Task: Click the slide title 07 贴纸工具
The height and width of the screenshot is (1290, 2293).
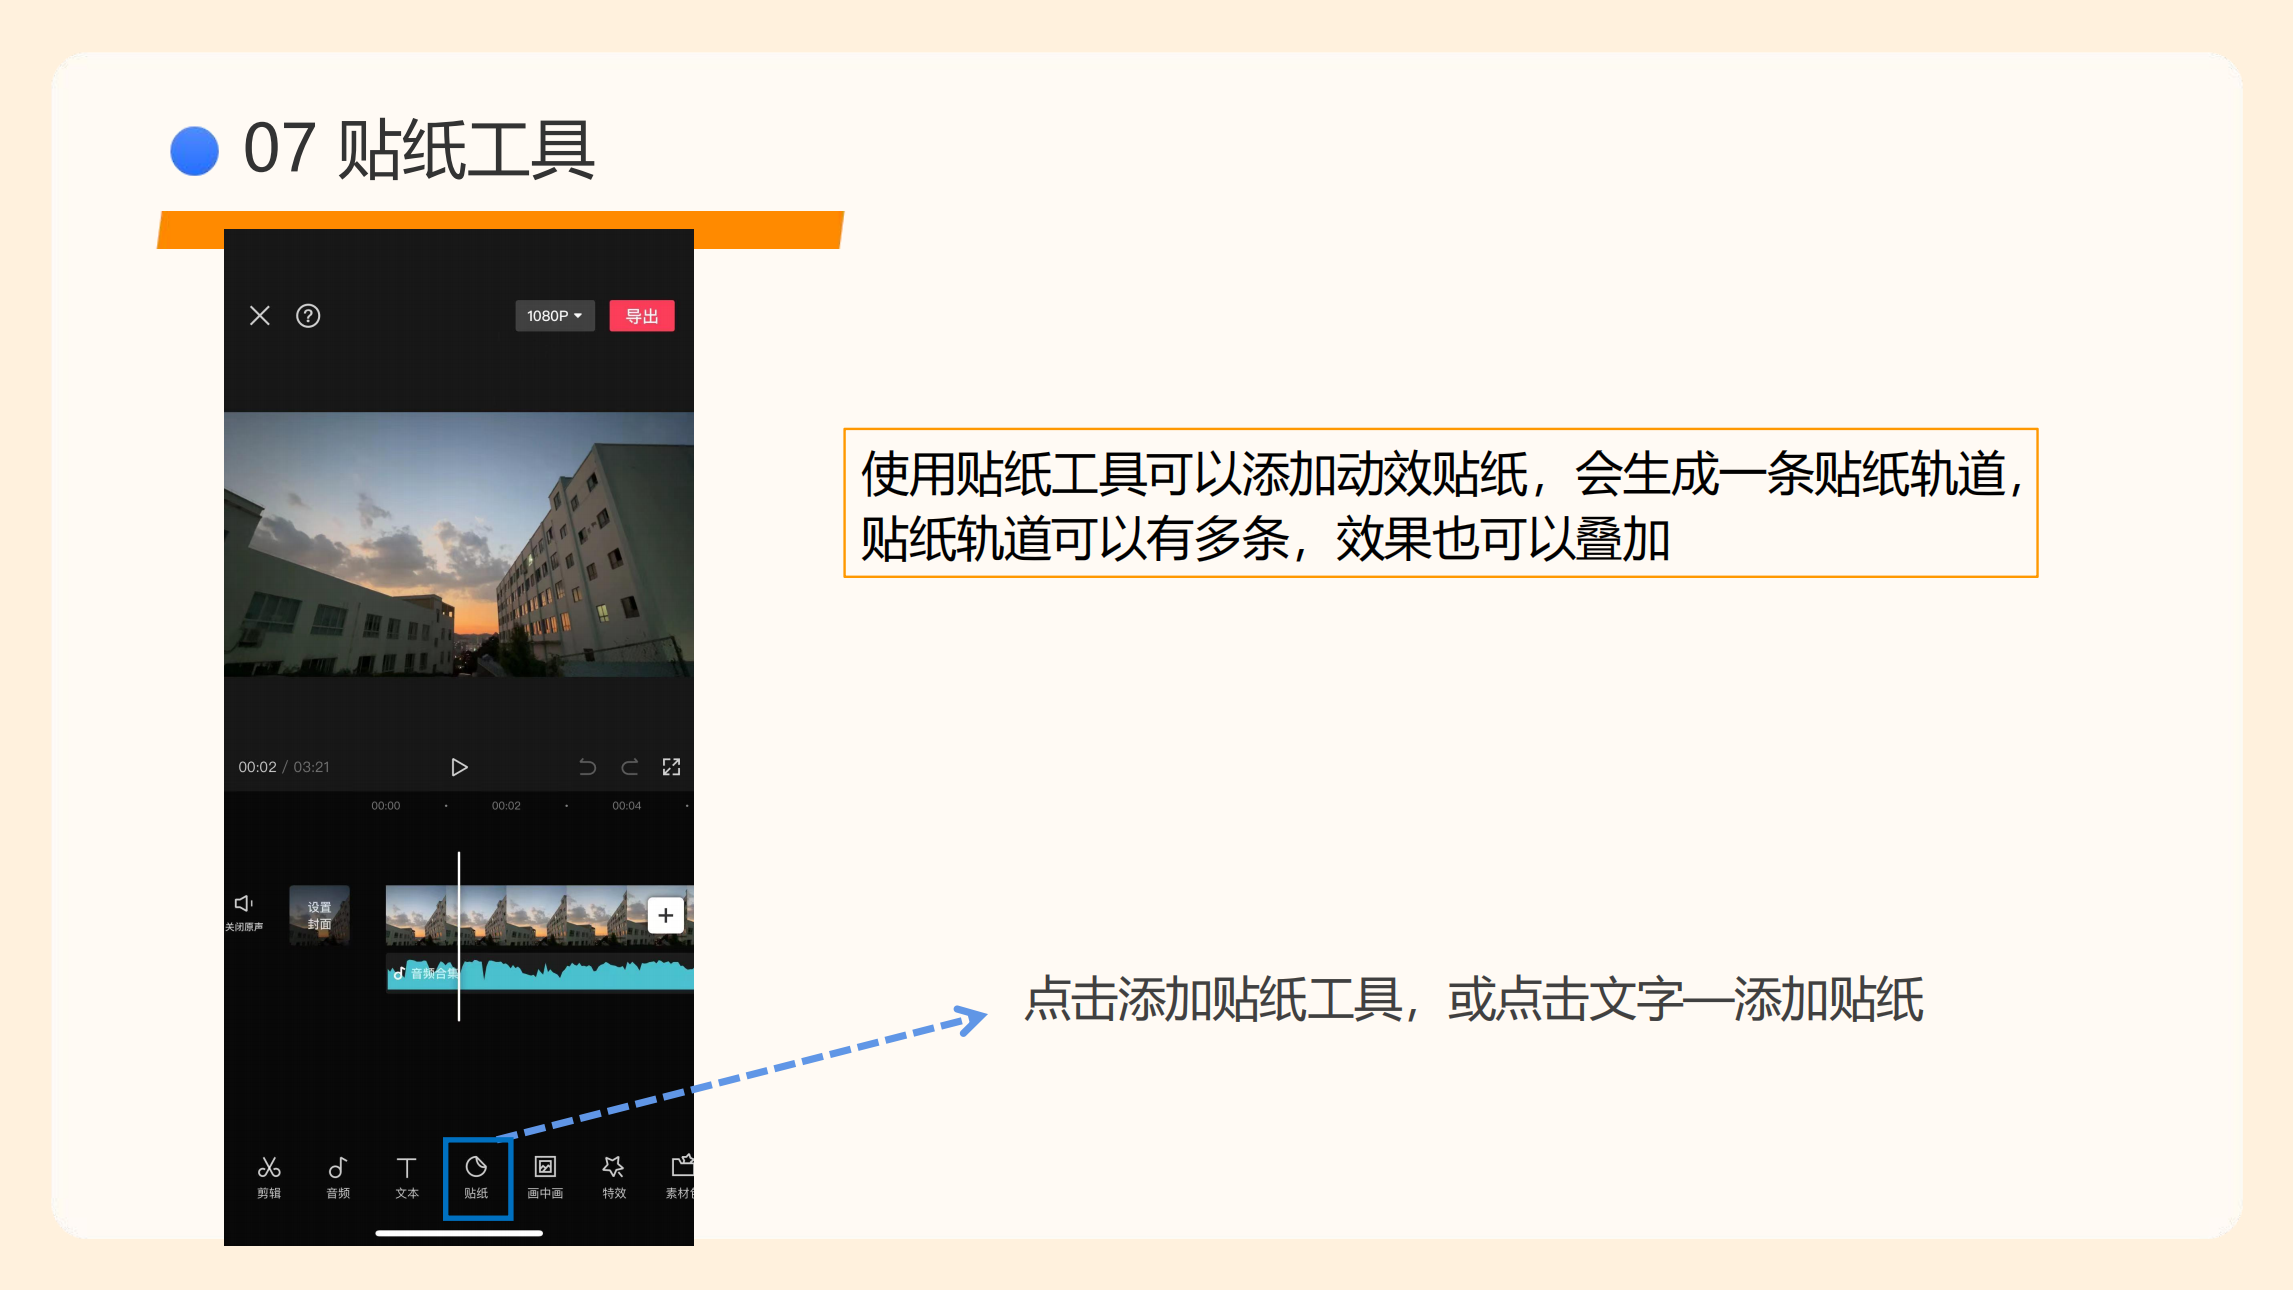Action: (419, 149)
